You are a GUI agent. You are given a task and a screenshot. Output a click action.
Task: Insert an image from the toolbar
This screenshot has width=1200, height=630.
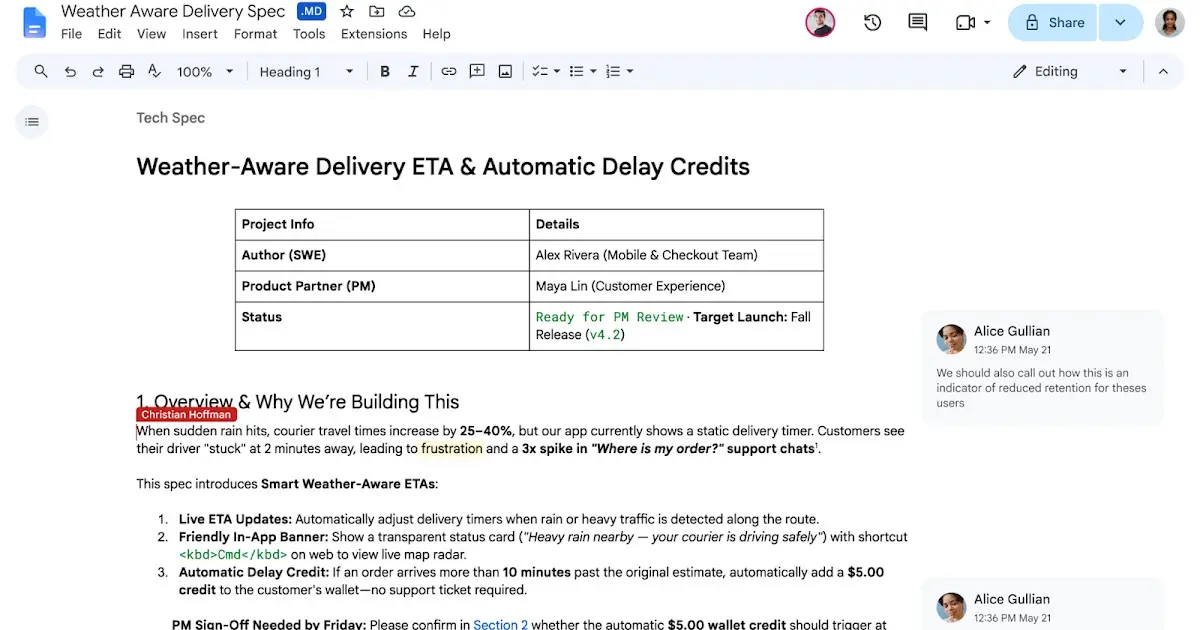[505, 71]
